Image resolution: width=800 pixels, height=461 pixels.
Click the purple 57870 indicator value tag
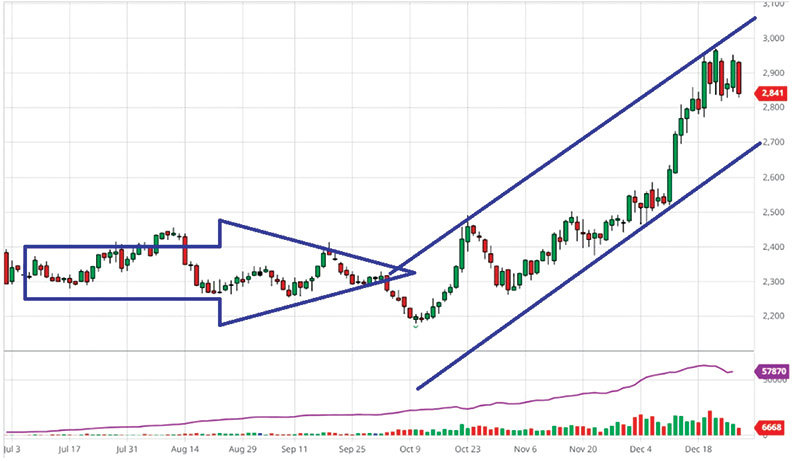click(x=772, y=371)
